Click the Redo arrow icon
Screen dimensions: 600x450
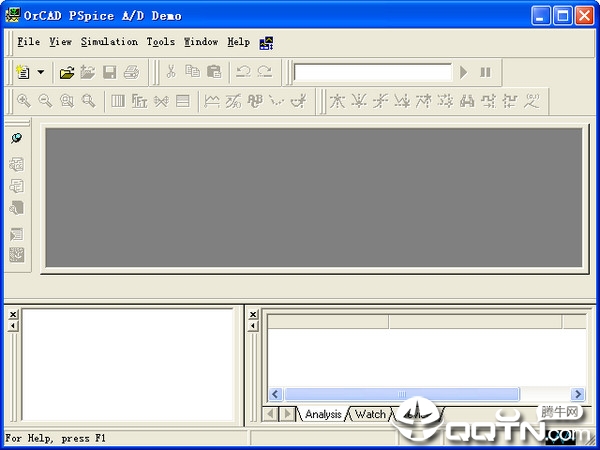tap(265, 72)
